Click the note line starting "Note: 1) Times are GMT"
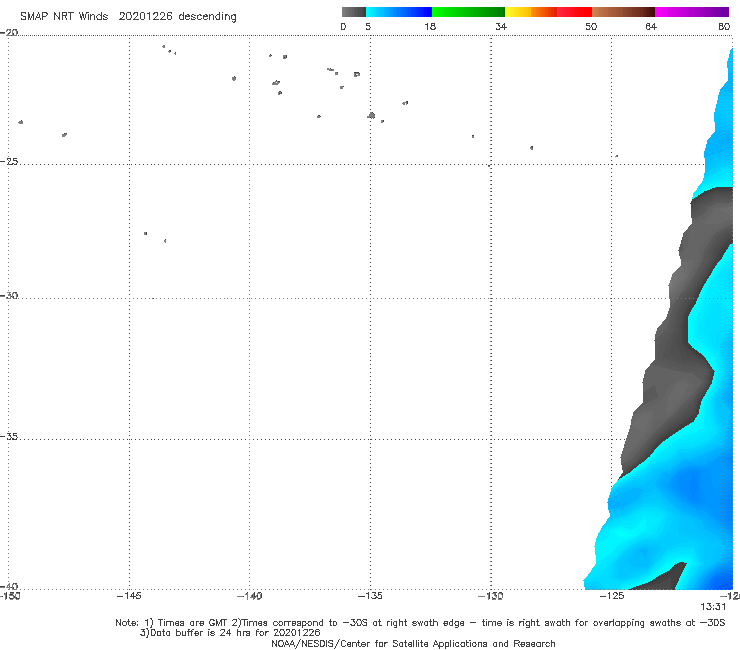The width and height of the screenshot is (740, 650). click(420, 623)
